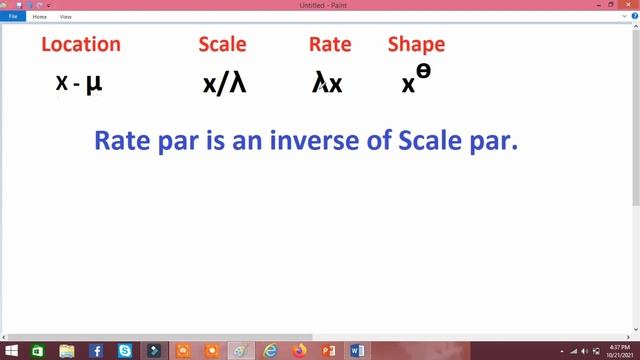The image size is (640, 360).
Task: Switch to the Home ribbon tab
Action: click(x=40, y=17)
